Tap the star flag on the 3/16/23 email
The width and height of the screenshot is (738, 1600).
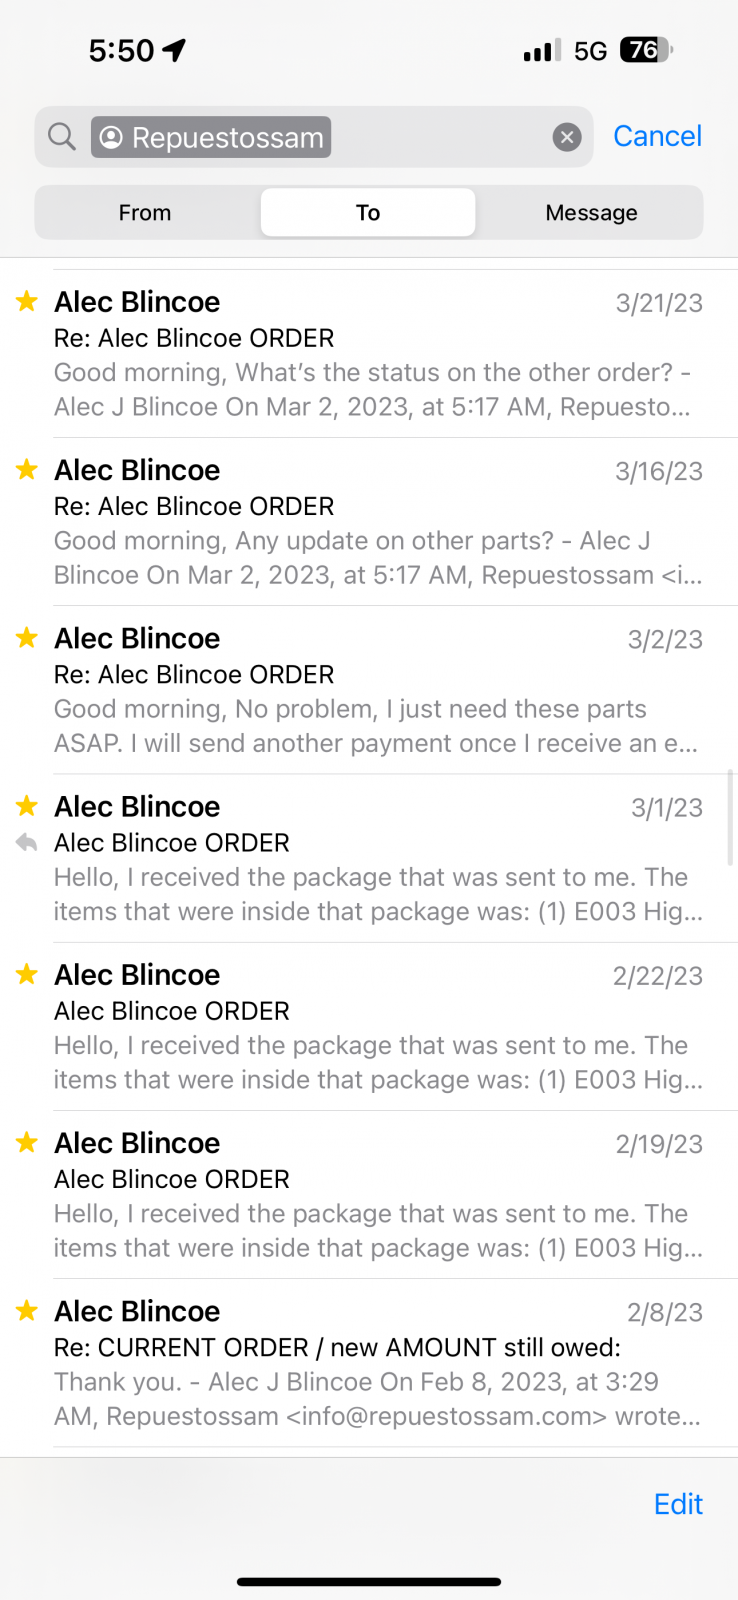[x=27, y=469]
